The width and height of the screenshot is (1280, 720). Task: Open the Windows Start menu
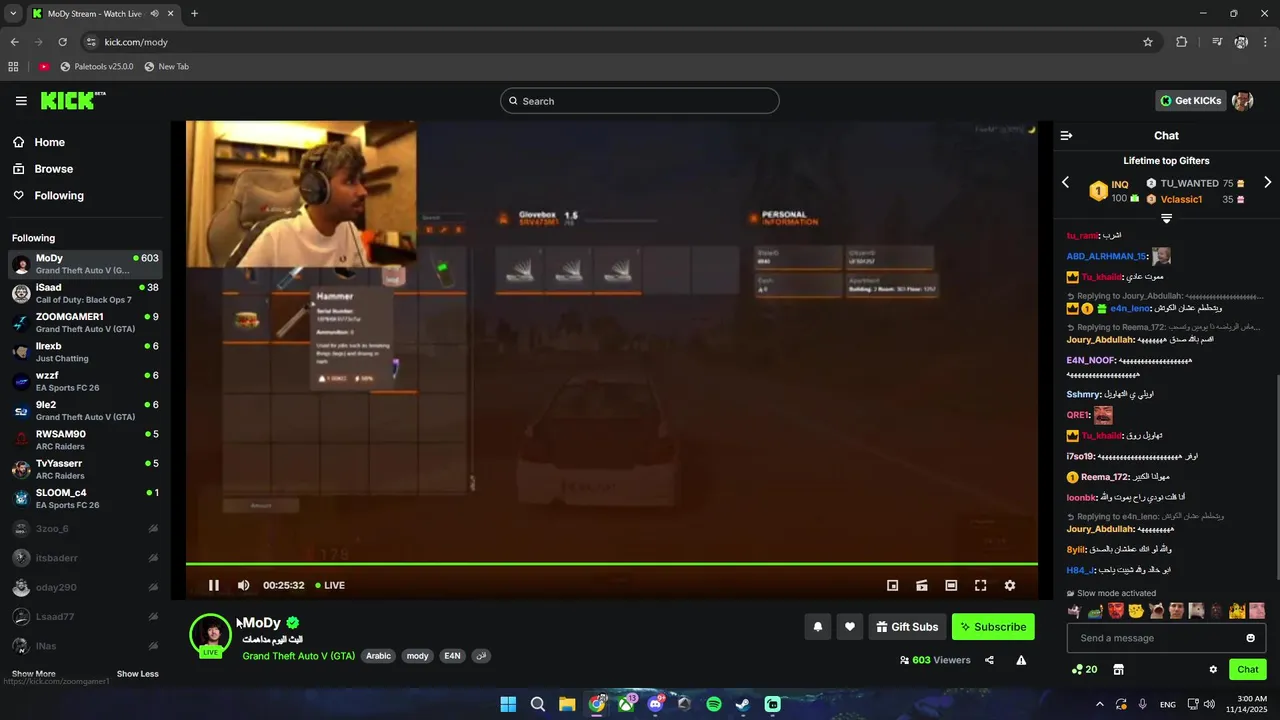point(508,704)
